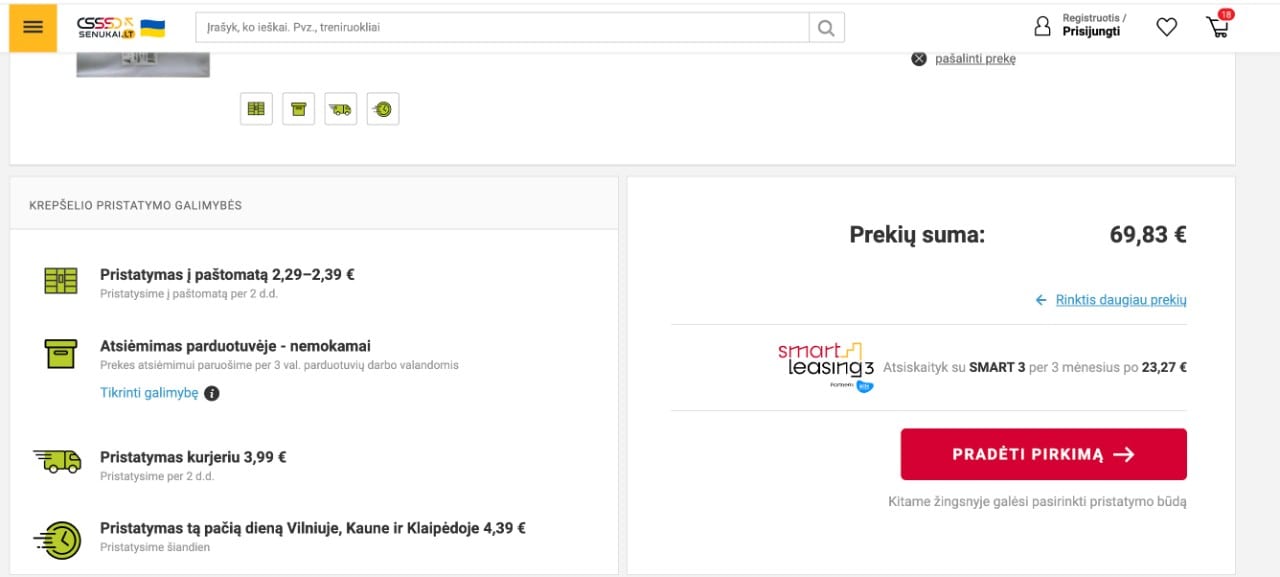Viewport: 1280px width, 577px height.
Task: Click pašalinti prekę link
Action: click(975, 59)
